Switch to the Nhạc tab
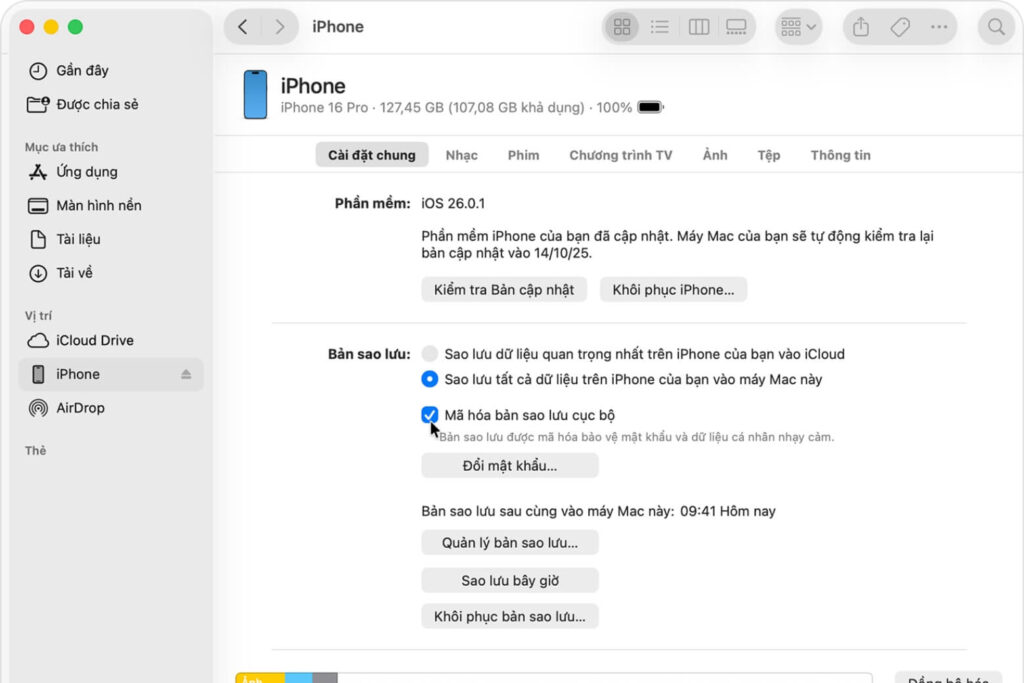 point(462,155)
